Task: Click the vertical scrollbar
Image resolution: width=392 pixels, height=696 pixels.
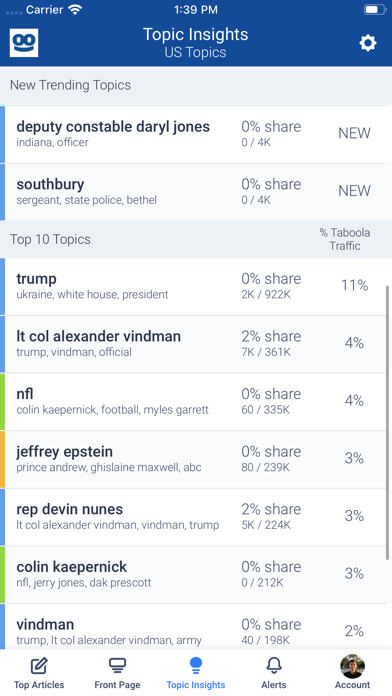Action: [x=388, y=422]
